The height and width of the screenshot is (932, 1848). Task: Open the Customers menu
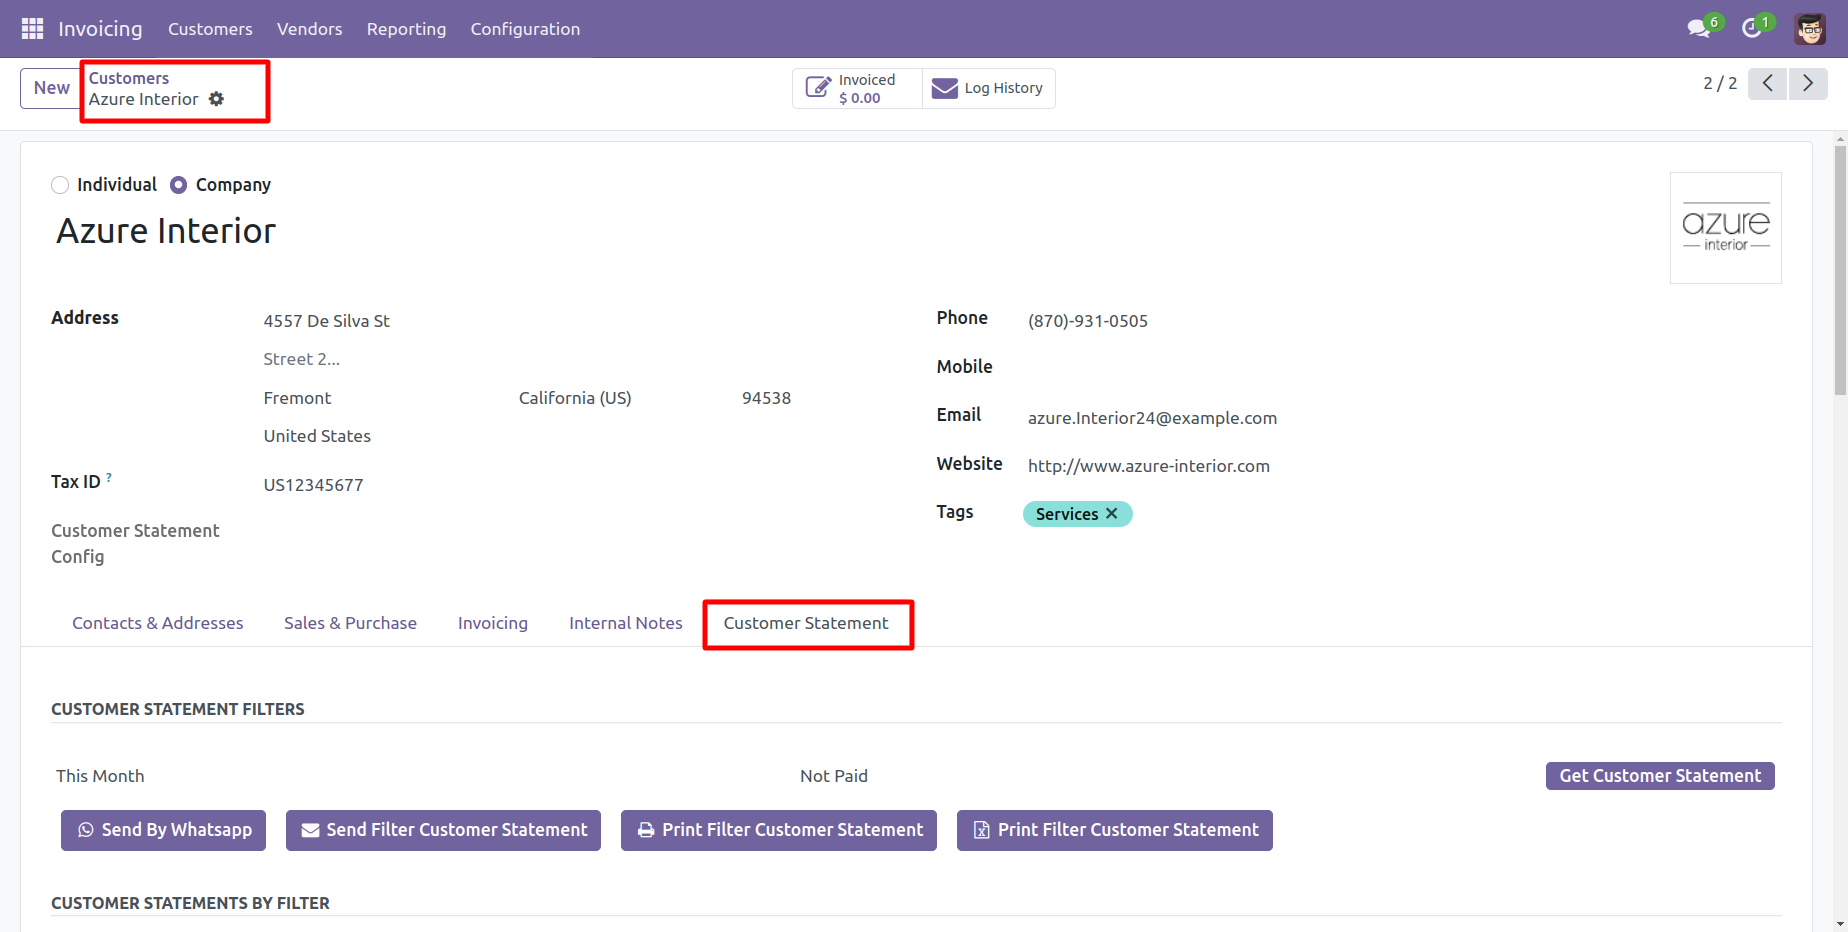coord(210,29)
